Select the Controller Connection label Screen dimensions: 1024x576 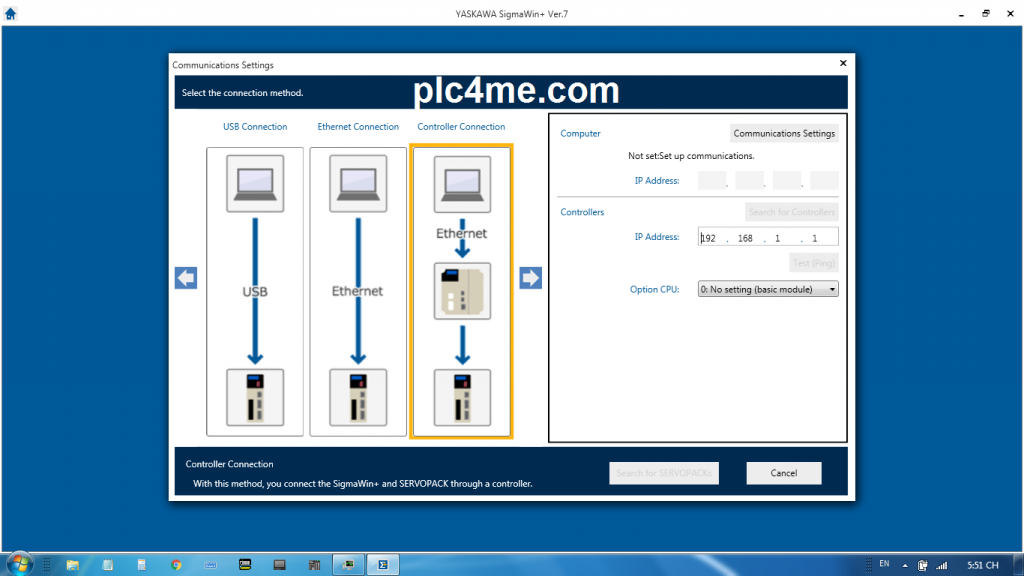[461, 127]
